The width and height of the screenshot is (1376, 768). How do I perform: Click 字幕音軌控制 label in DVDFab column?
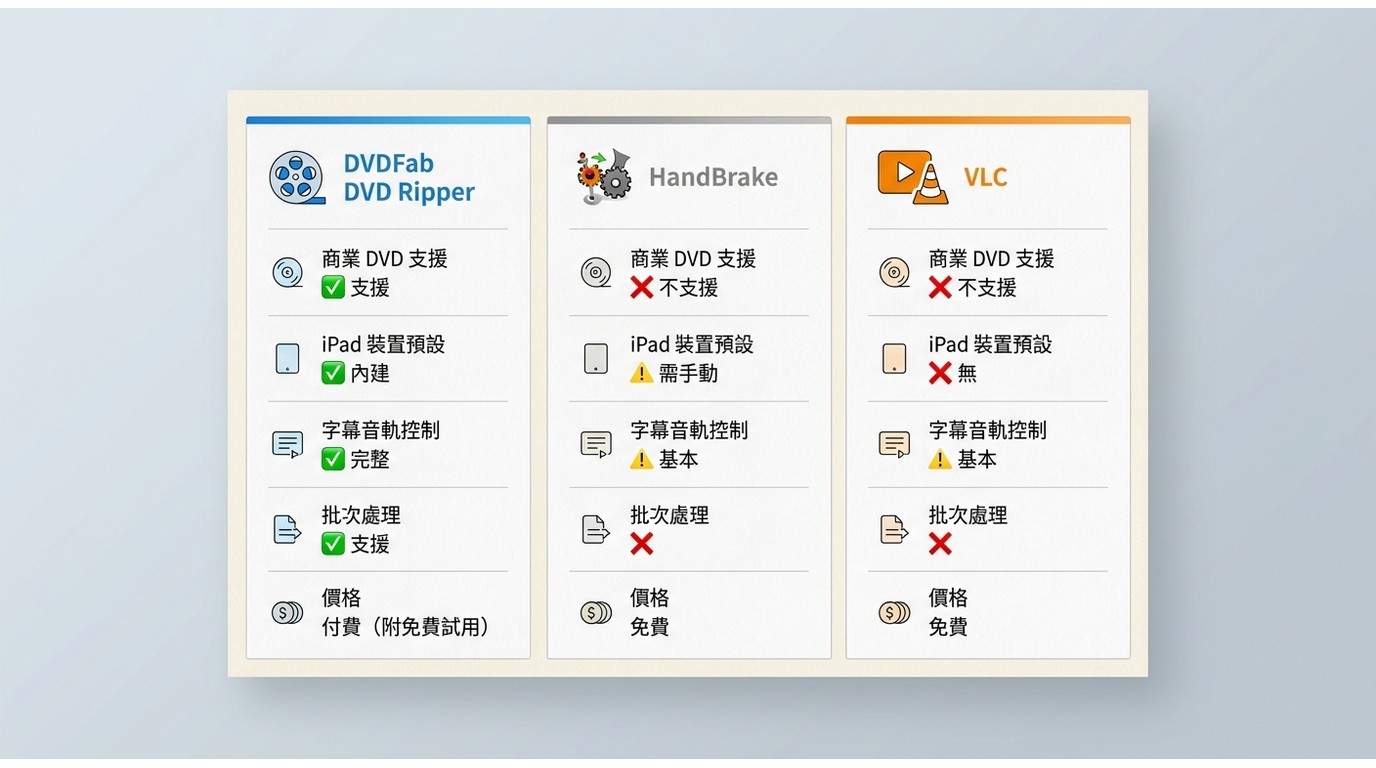(x=380, y=430)
